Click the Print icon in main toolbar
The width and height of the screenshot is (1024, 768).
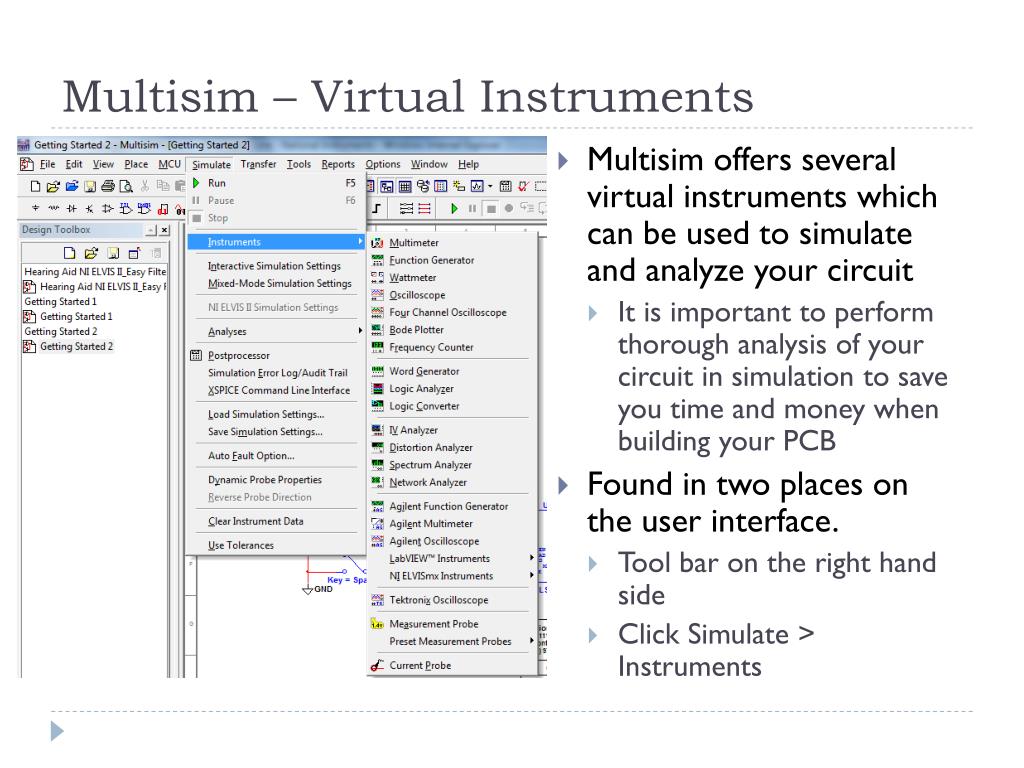pyautogui.click(x=108, y=186)
